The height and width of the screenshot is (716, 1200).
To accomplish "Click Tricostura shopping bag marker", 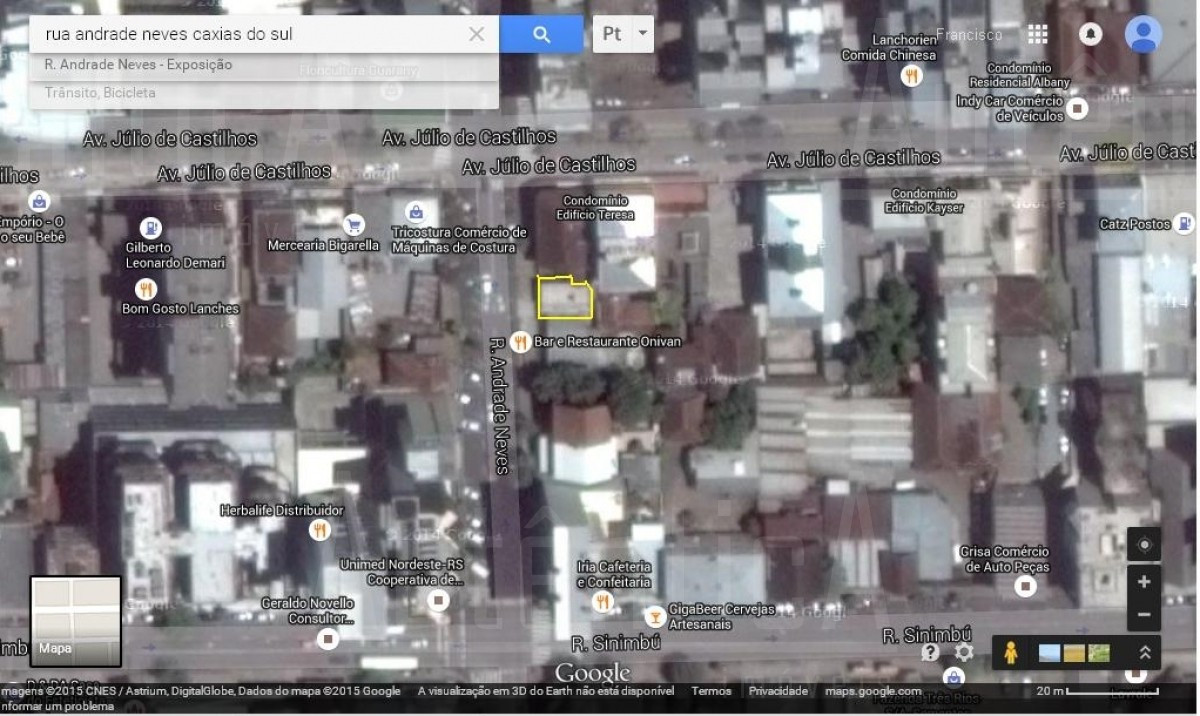I will click(415, 212).
